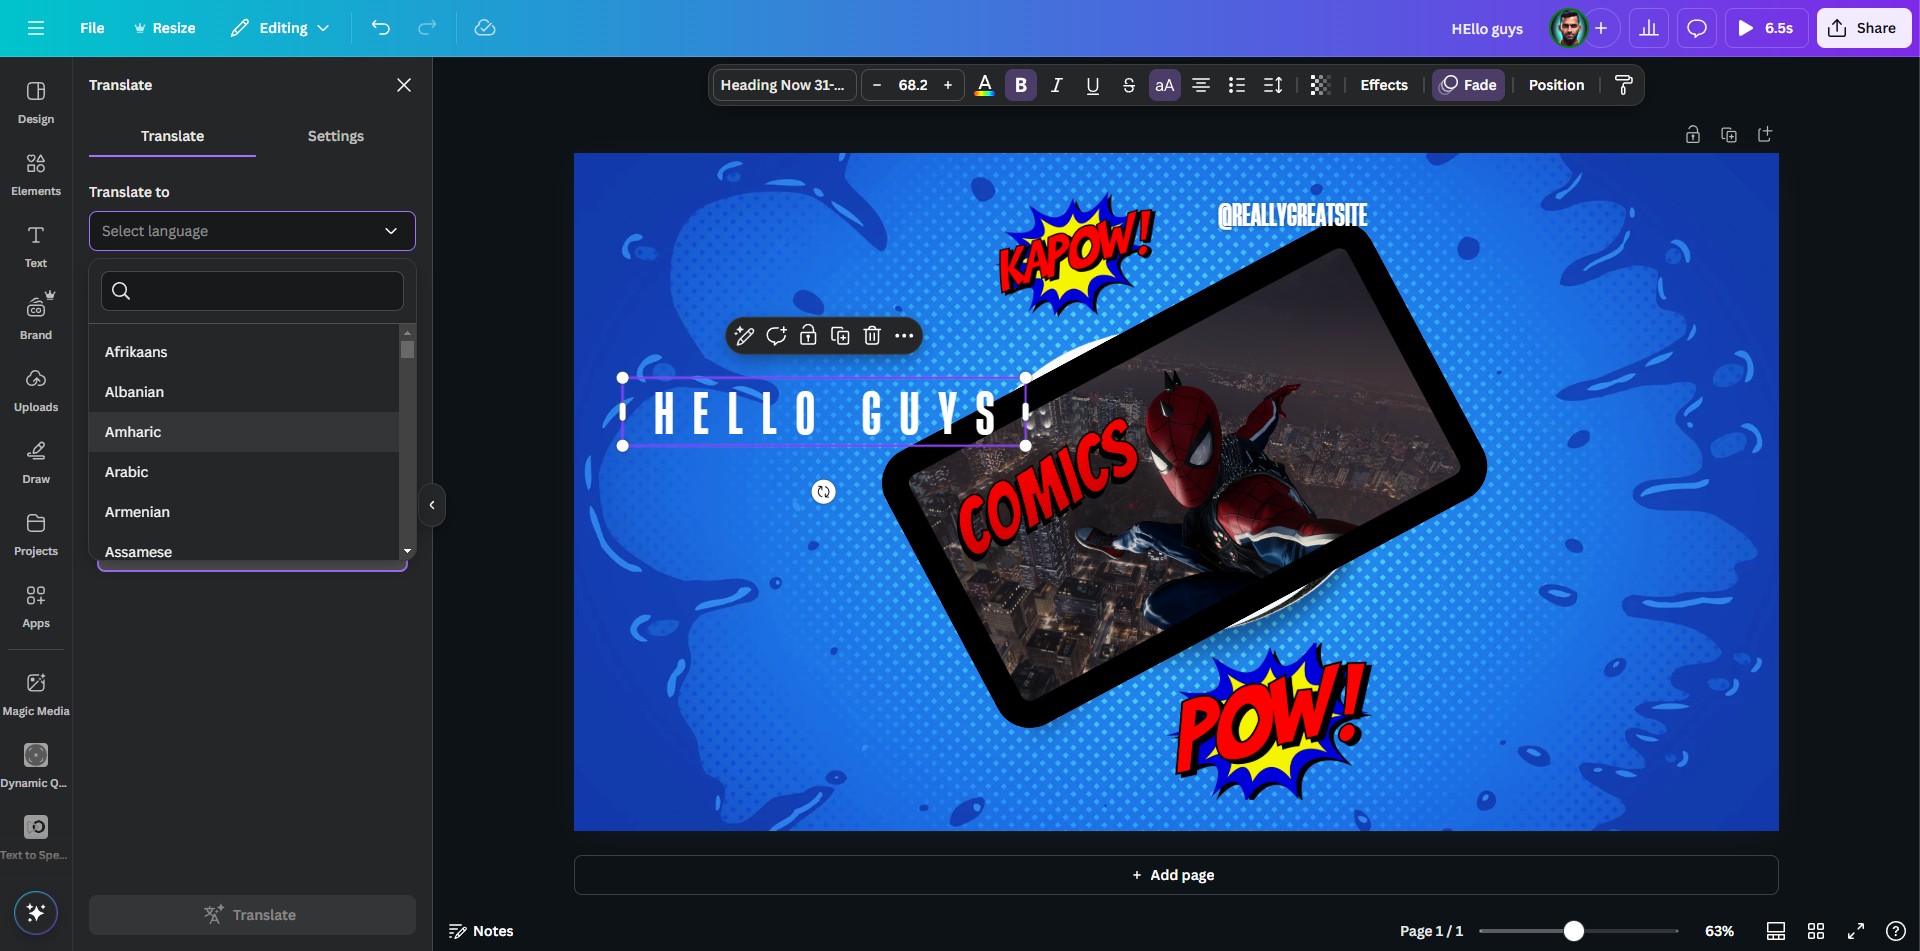Select Afrikaans from the language list
1920x951 pixels.
point(244,352)
